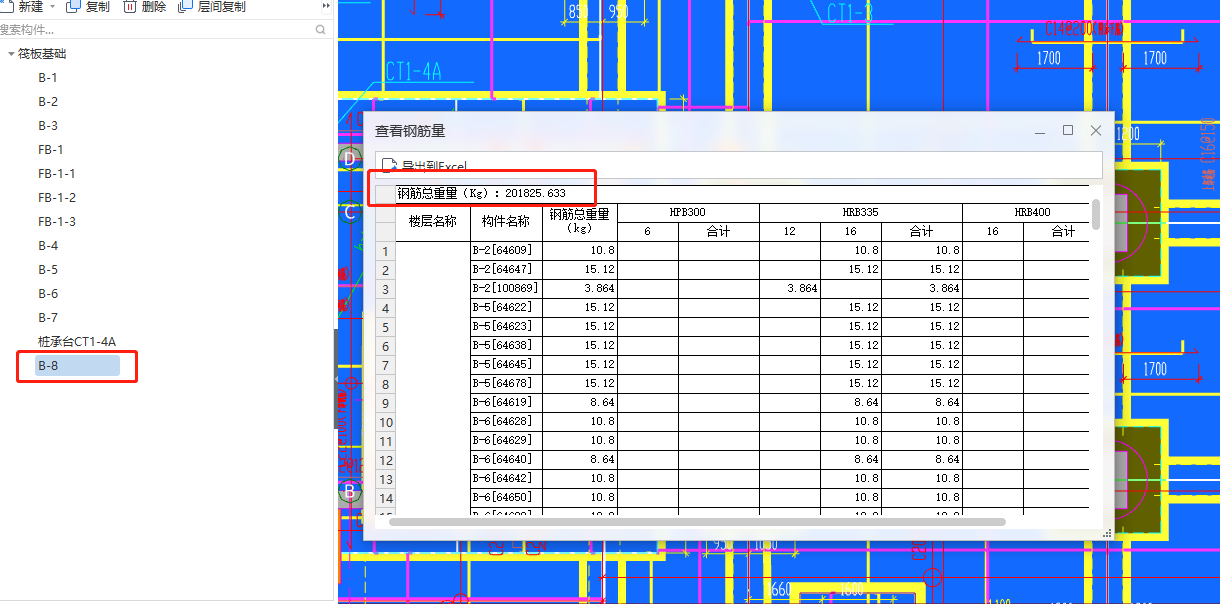Click the HPB300 group header
1220x604 pixels.
pos(688,213)
